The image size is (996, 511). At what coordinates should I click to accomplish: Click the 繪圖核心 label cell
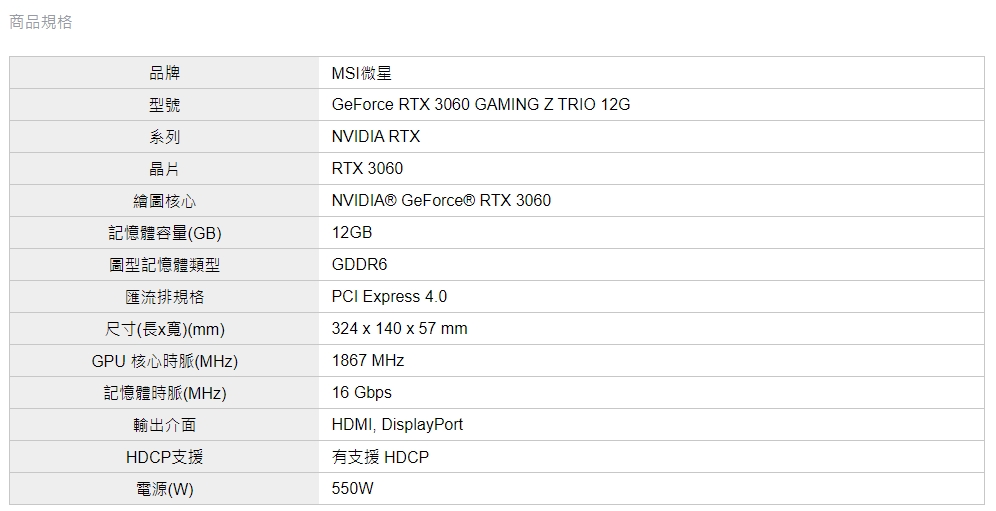pos(165,201)
